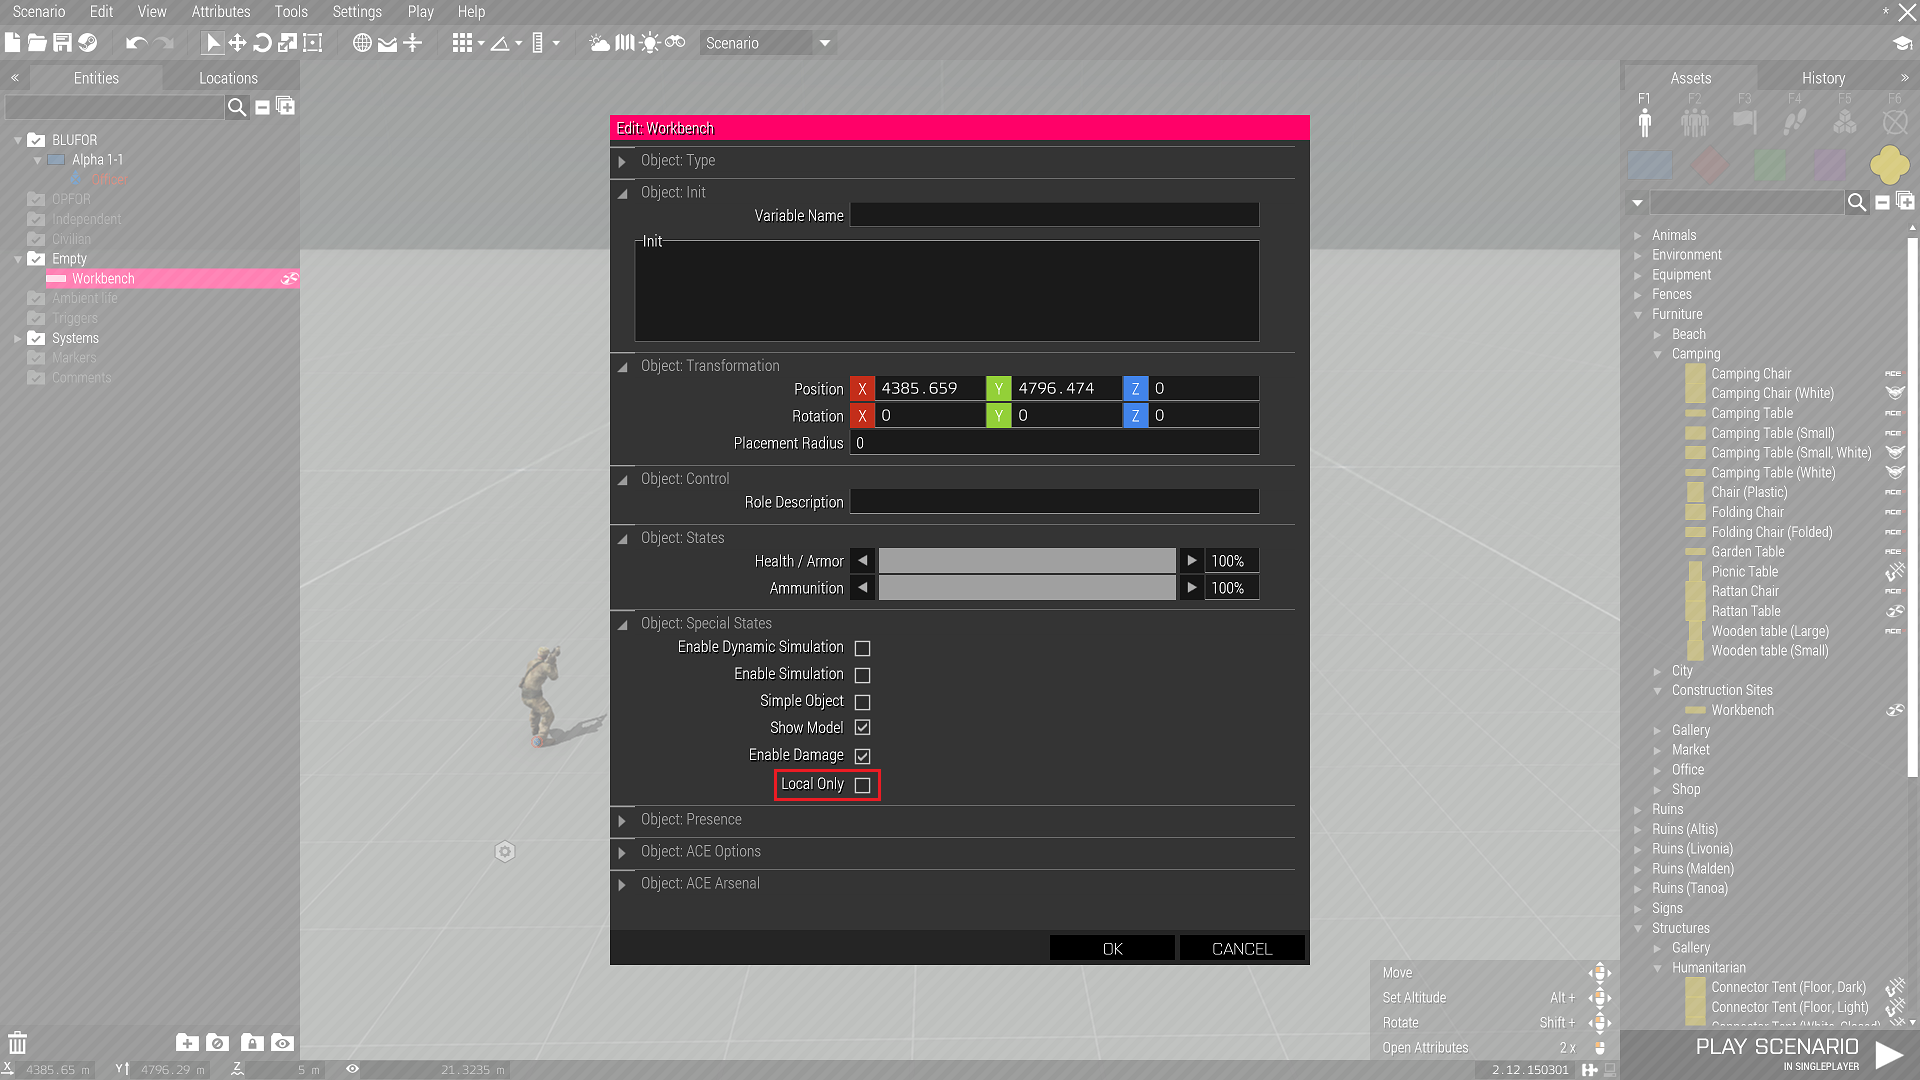Click the Role Description field
Image resolution: width=1920 pixels, height=1080 pixels.
[x=1054, y=502]
